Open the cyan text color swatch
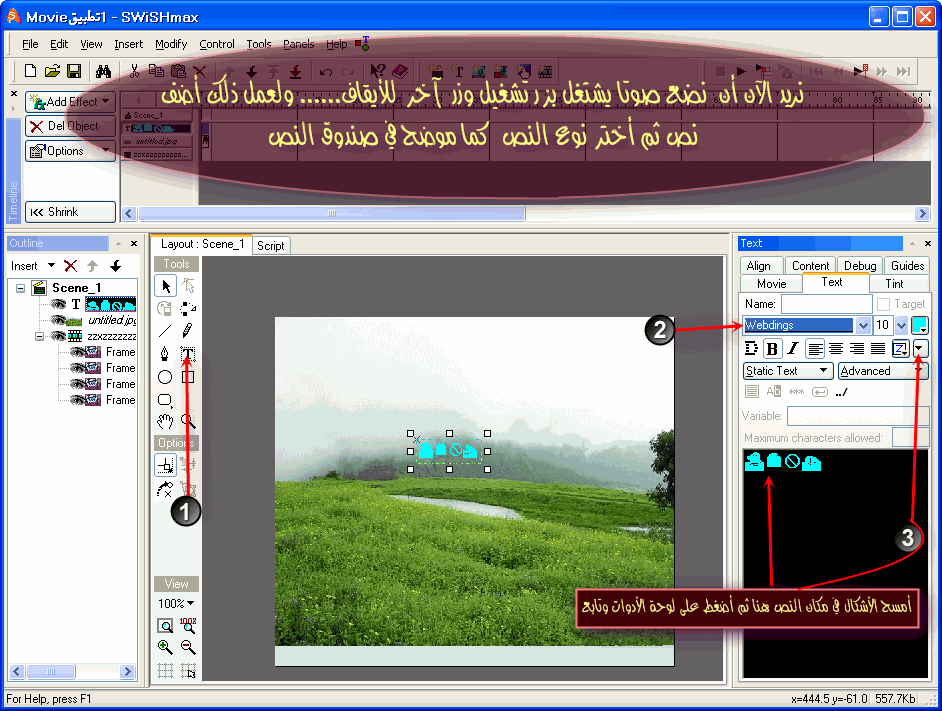The width and height of the screenshot is (942, 711). [x=920, y=325]
